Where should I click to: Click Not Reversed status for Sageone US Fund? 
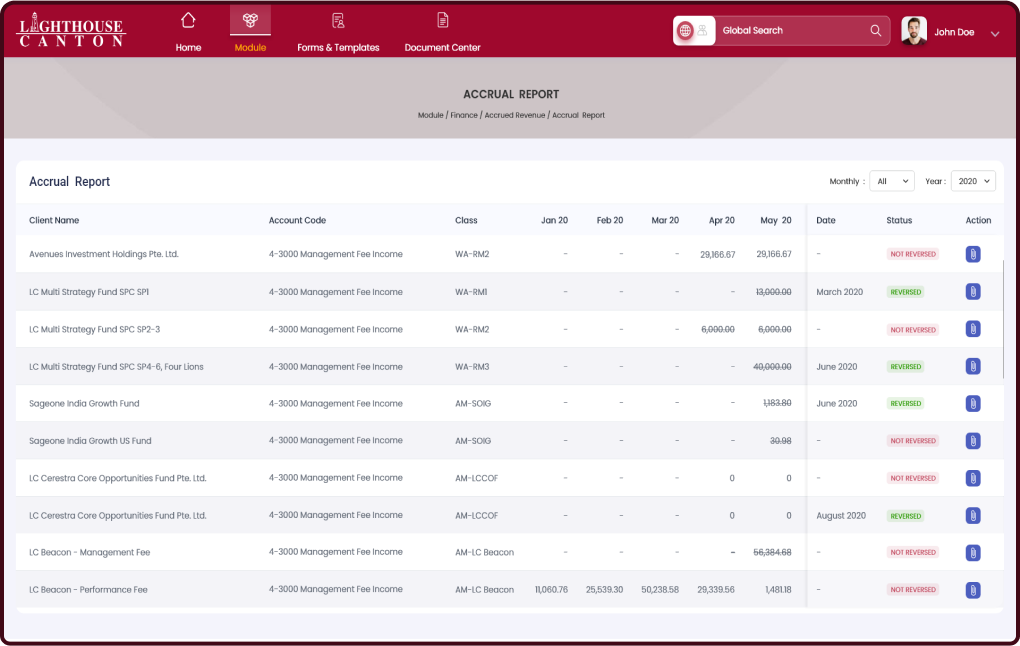913,441
